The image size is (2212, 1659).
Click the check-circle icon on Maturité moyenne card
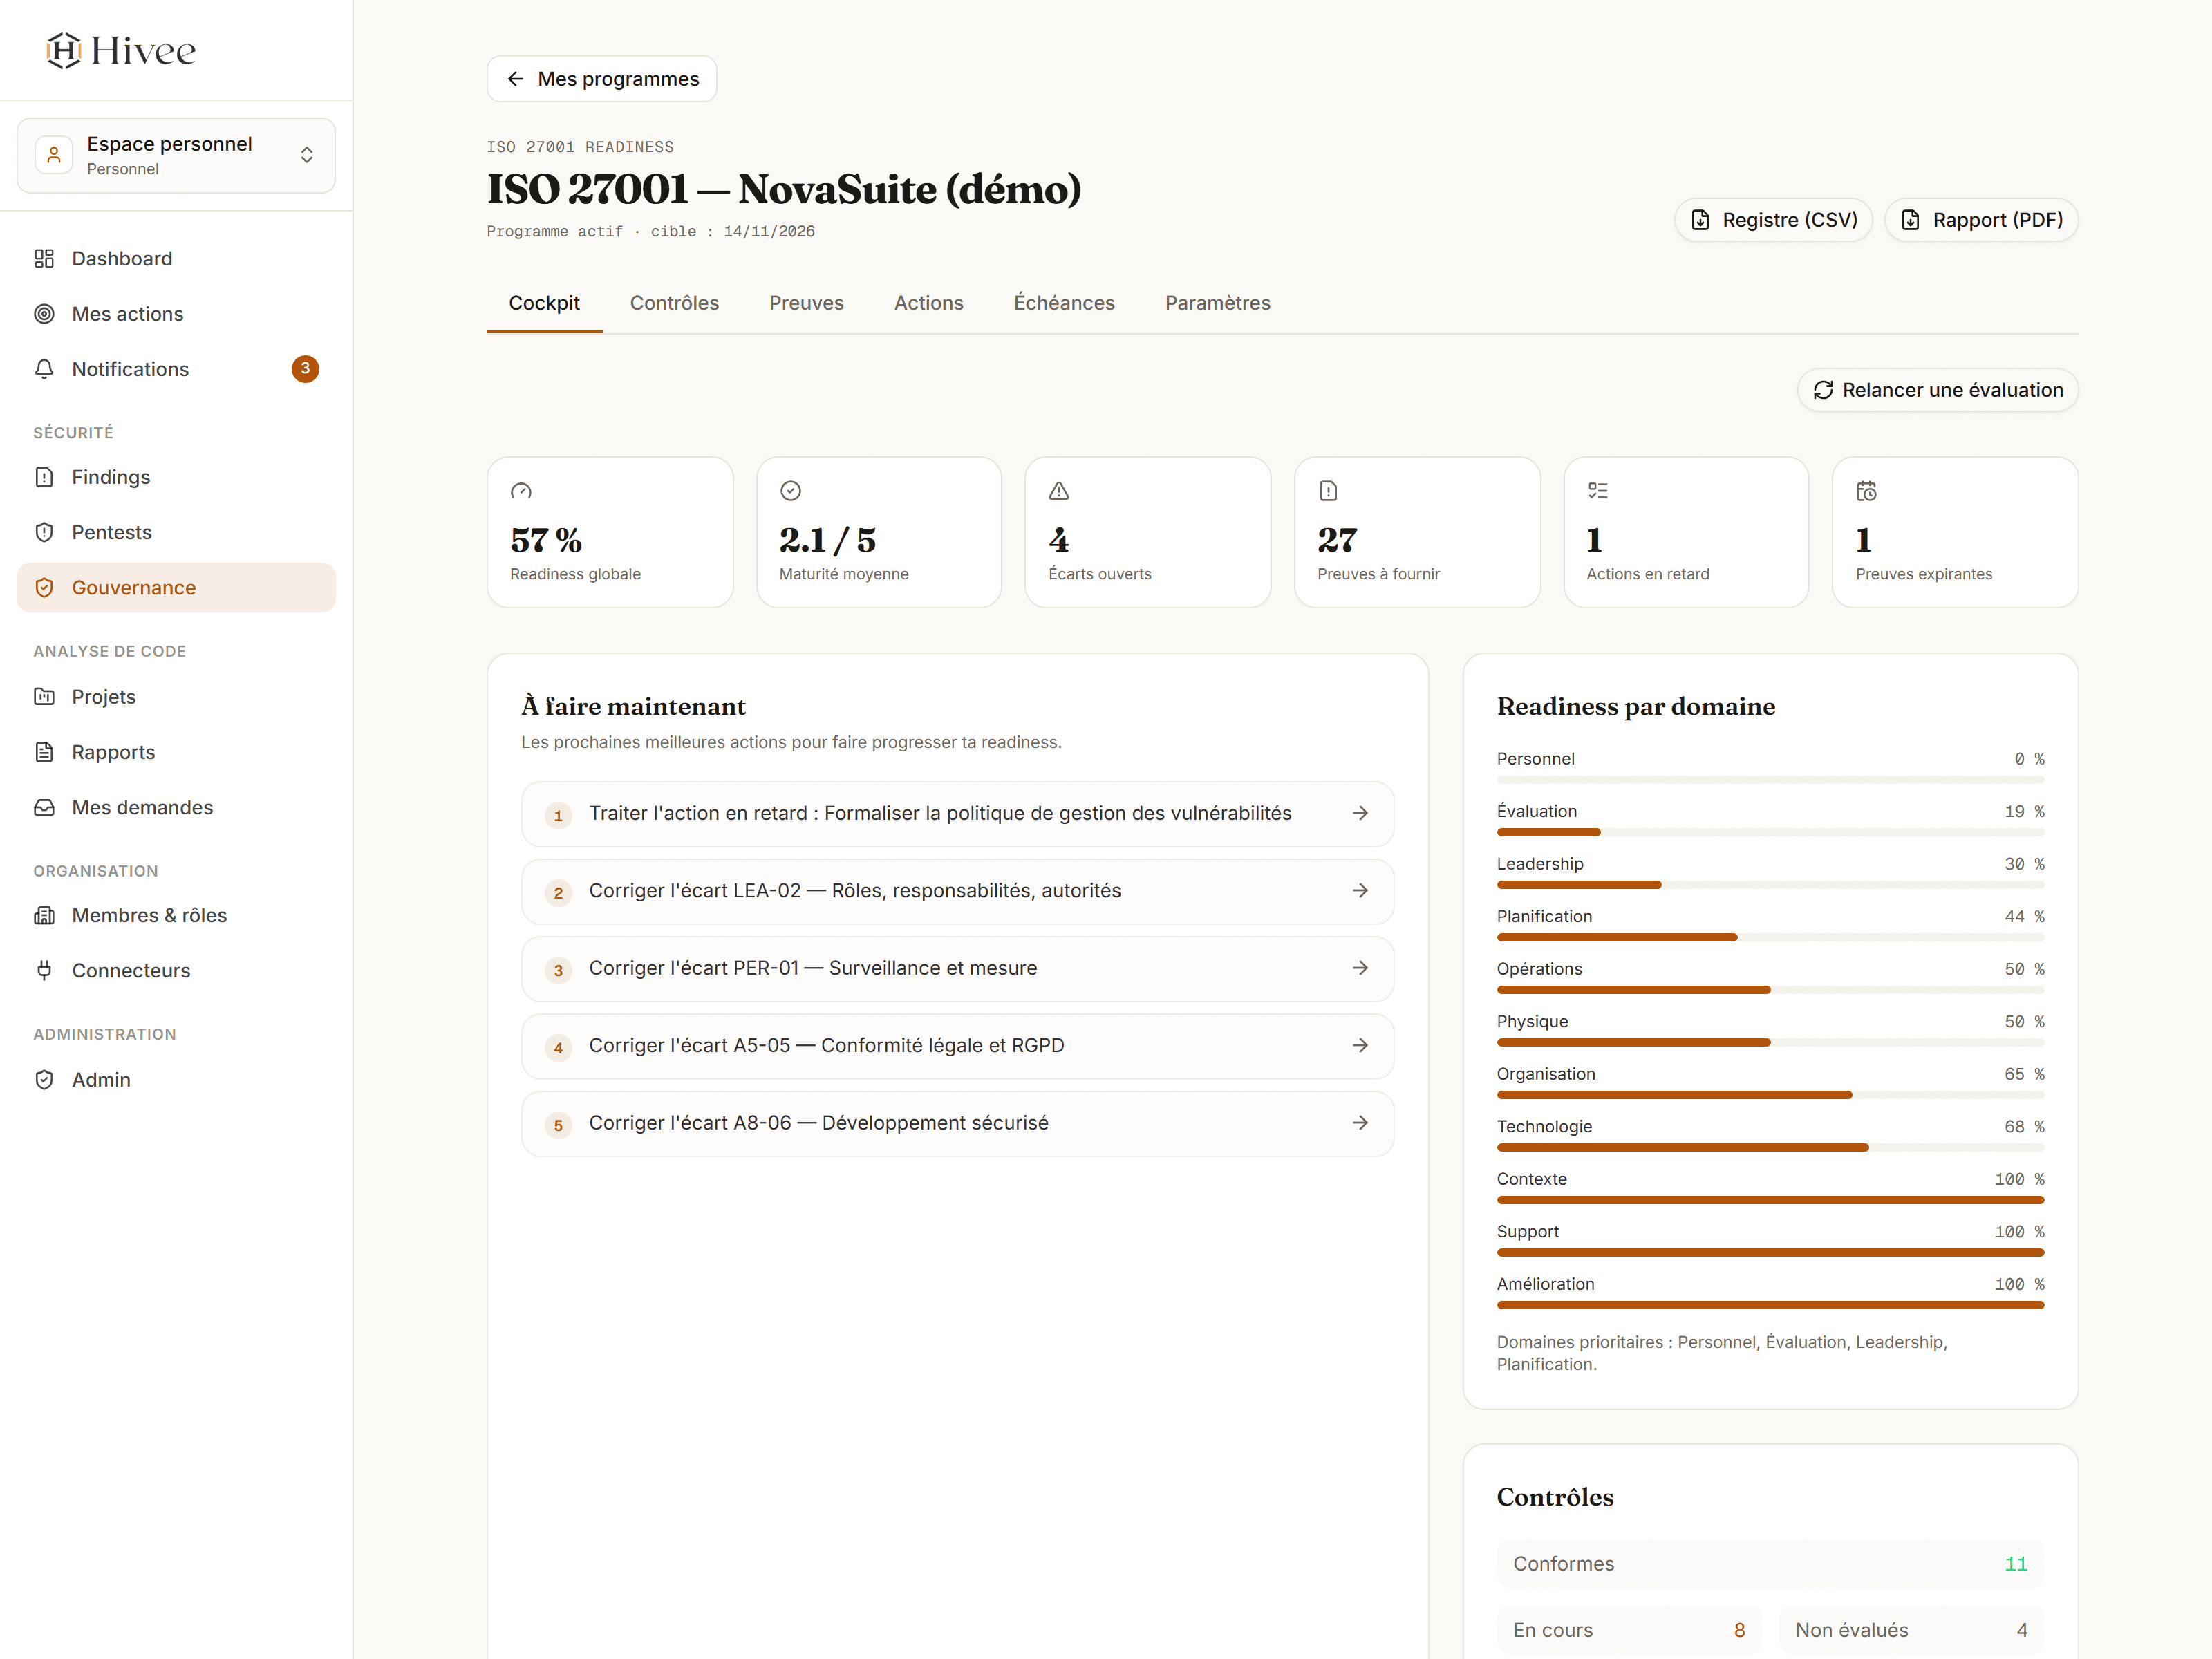(x=790, y=491)
